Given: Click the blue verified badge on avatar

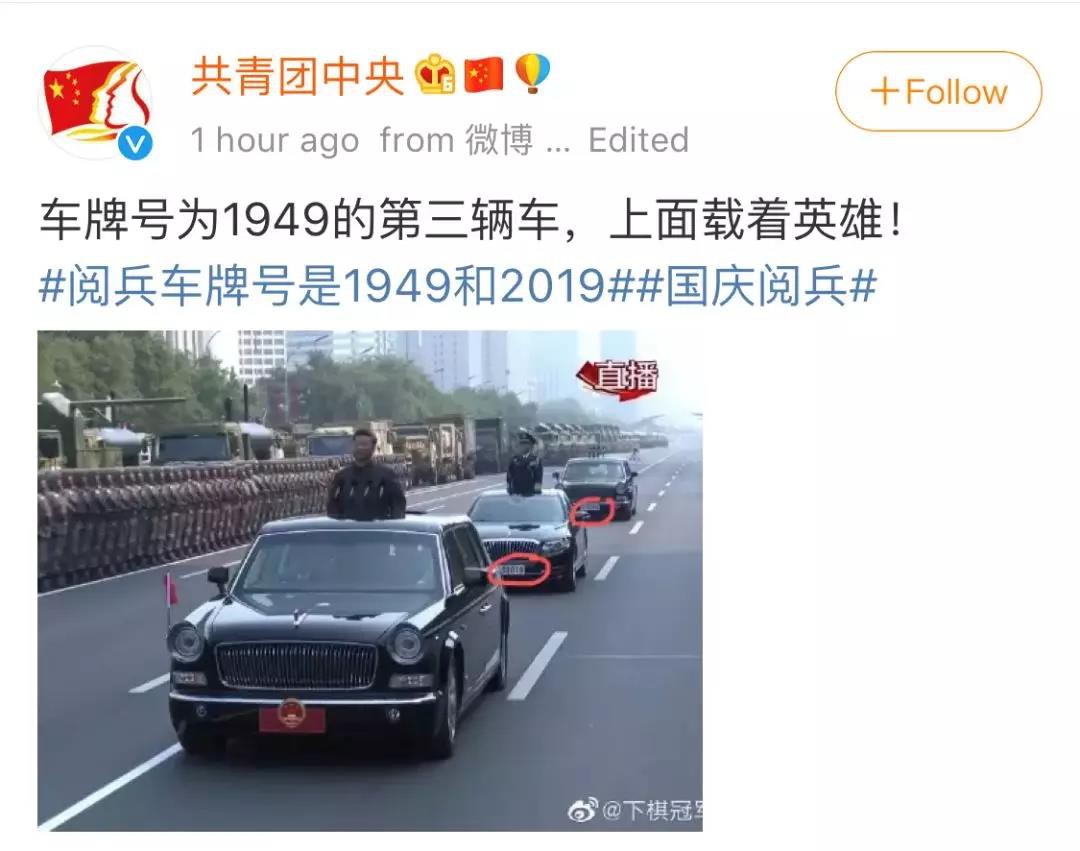Looking at the screenshot, I should tap(136, 143).
